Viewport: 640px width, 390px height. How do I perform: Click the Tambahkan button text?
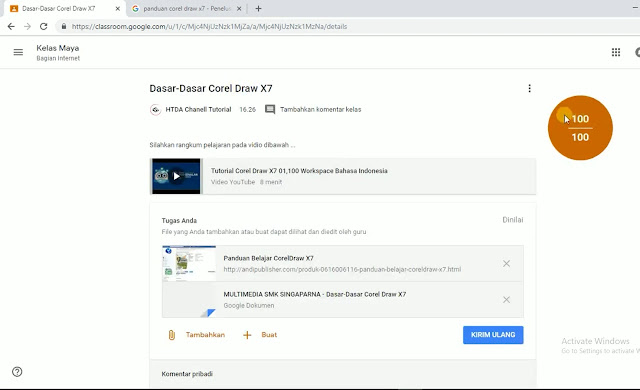pyautogui.click(x=205, y=335)
